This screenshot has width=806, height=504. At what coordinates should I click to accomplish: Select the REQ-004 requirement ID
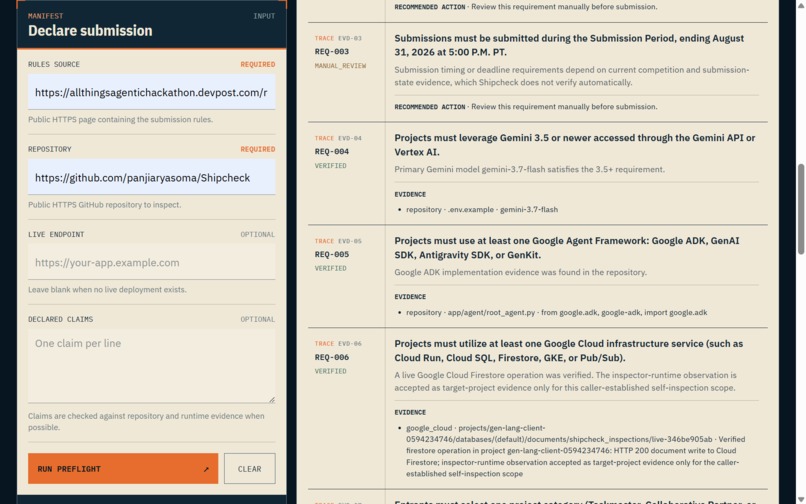click(x=332, y=152)
